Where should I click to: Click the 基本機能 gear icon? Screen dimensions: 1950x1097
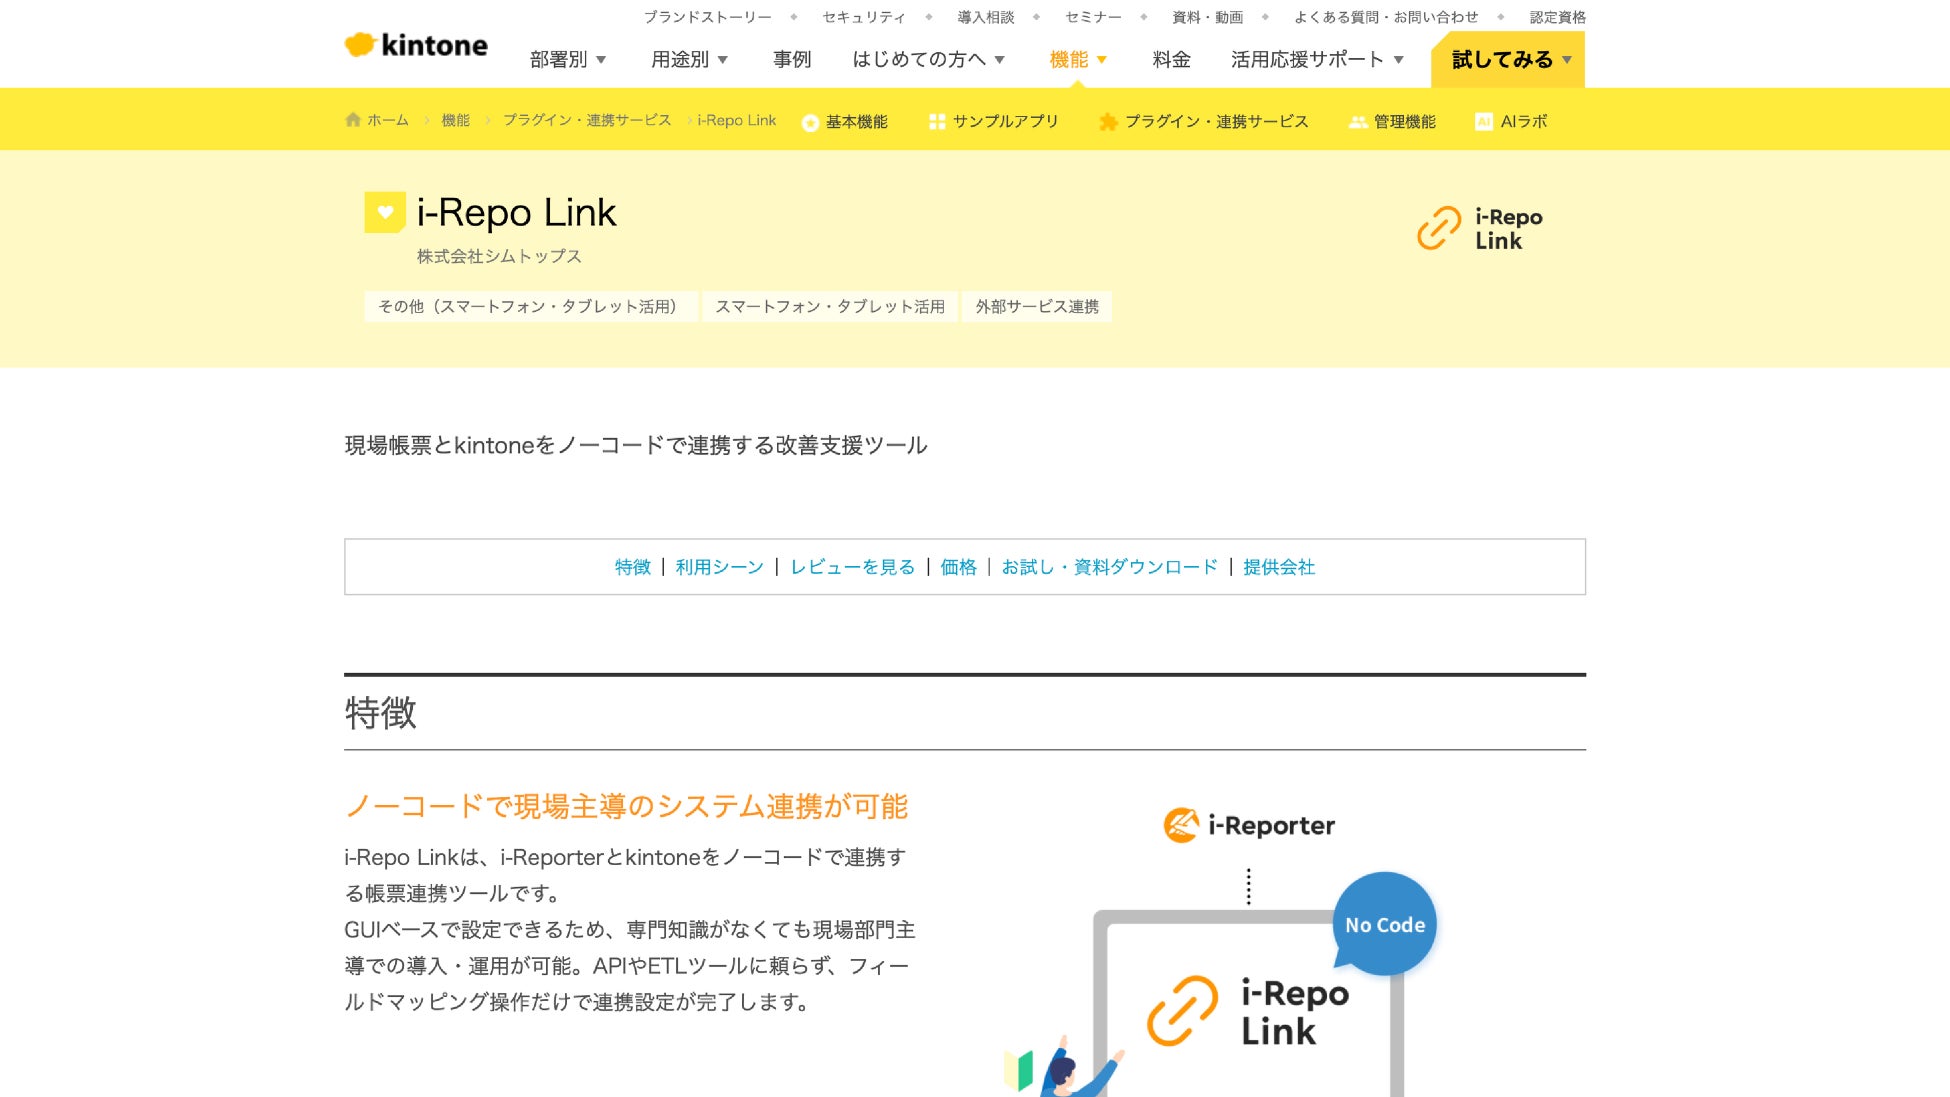pos(810,122)
